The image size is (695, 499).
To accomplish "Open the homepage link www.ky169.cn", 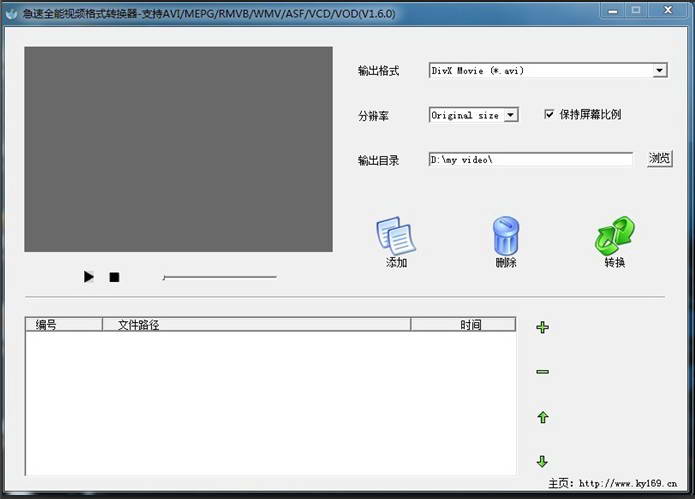I will pos(628,483).
